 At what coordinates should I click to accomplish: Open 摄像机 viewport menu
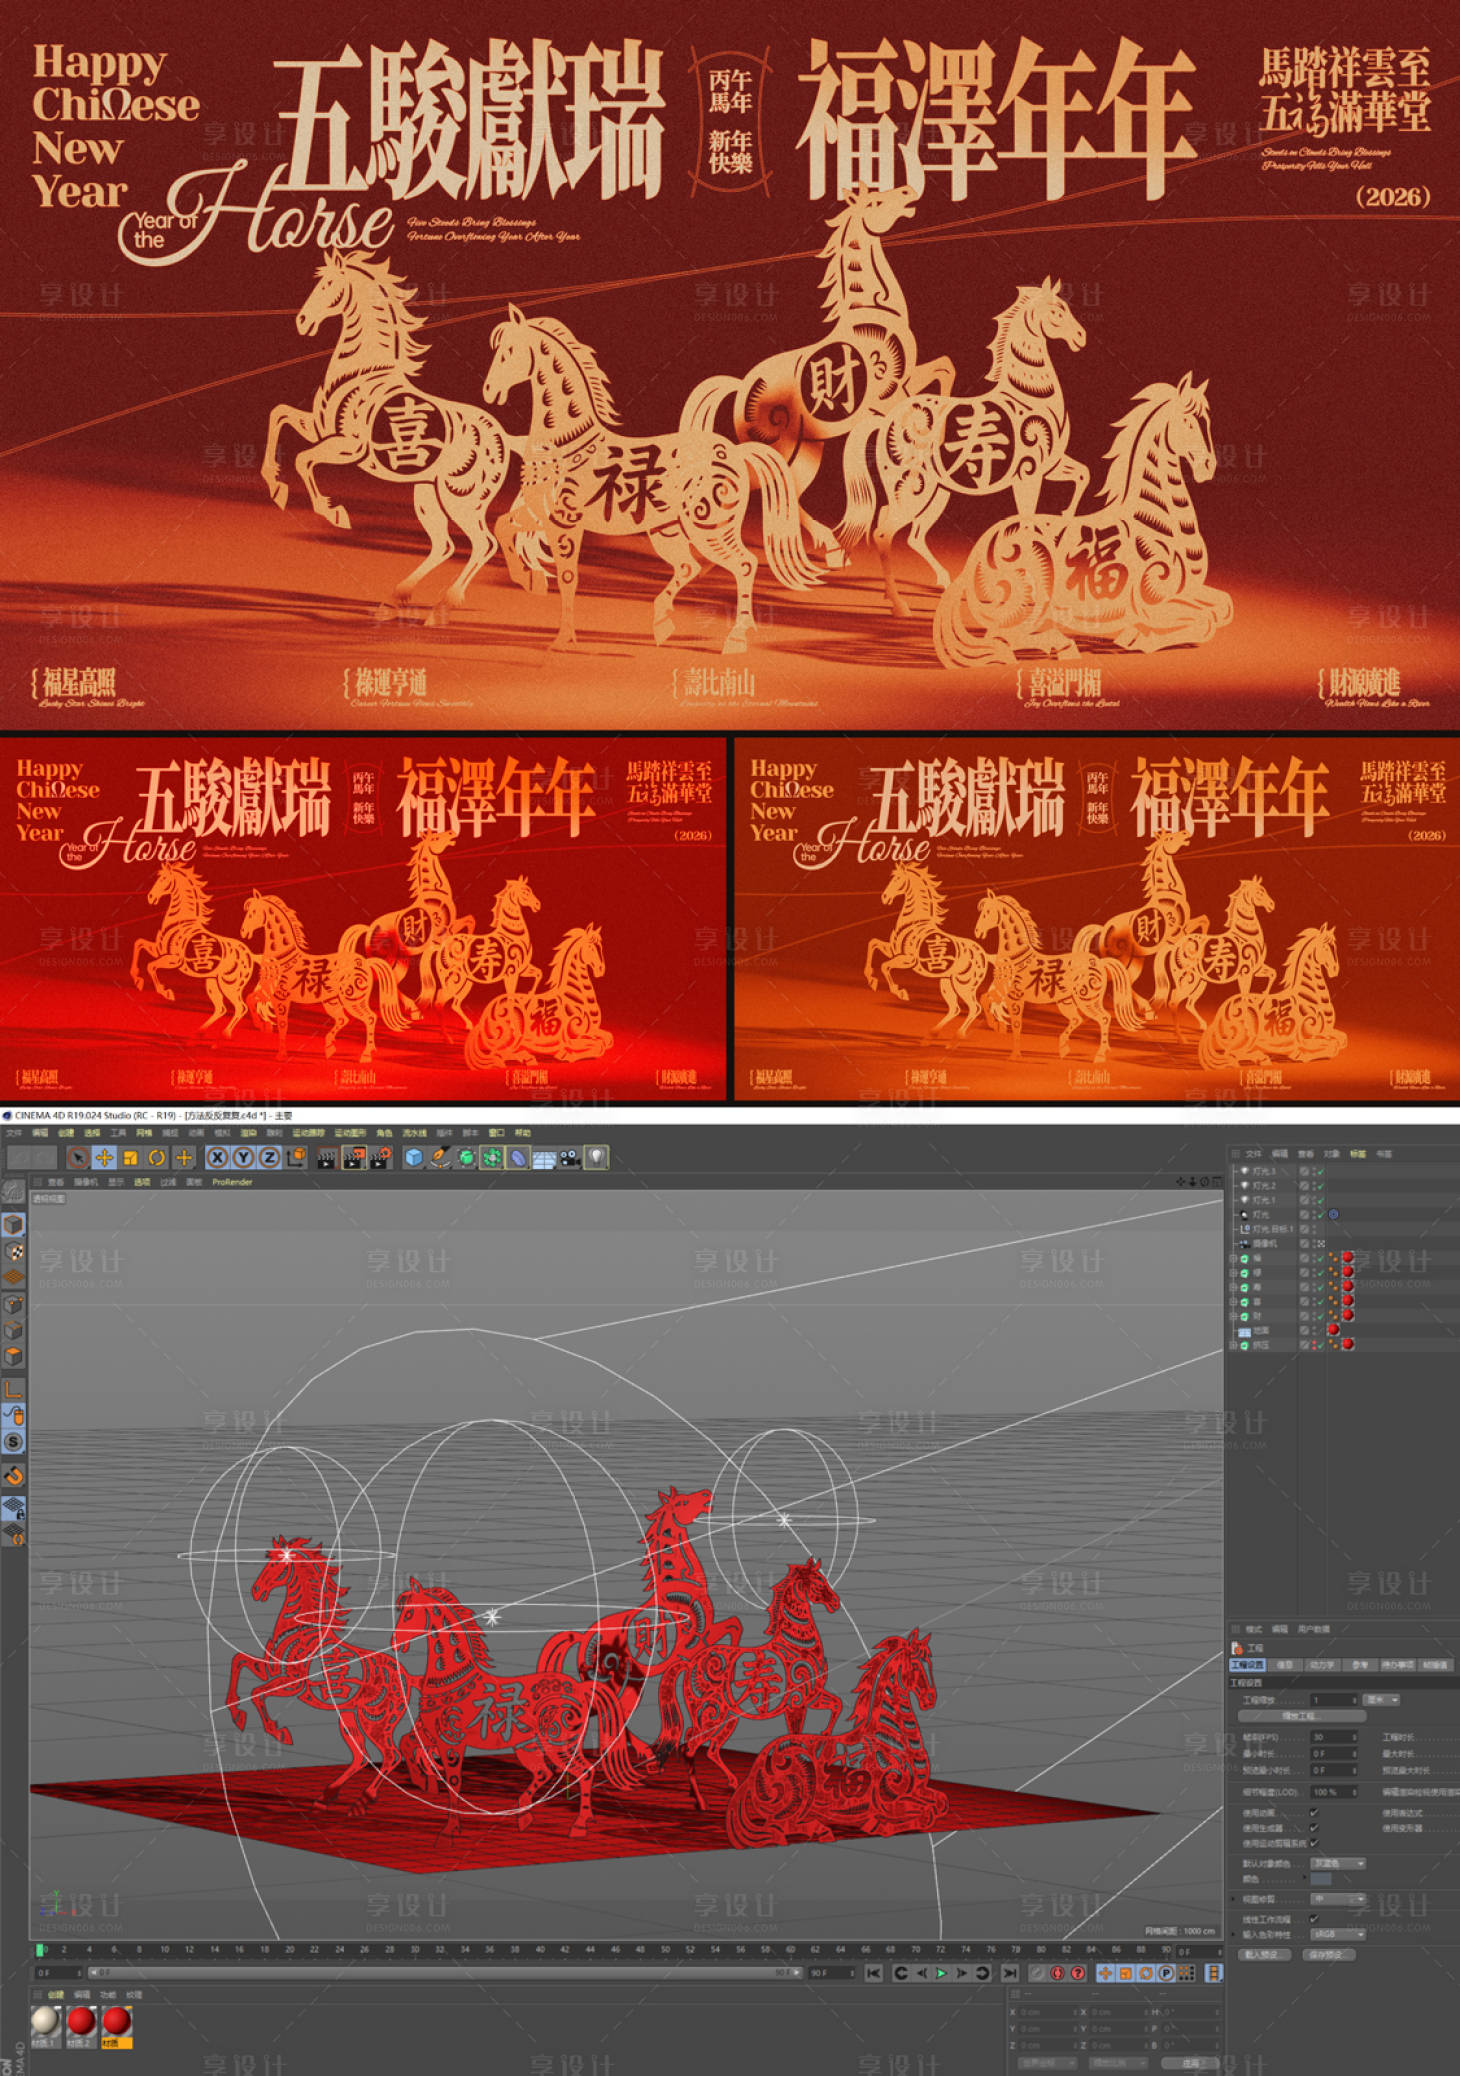tap(86, 1182)
